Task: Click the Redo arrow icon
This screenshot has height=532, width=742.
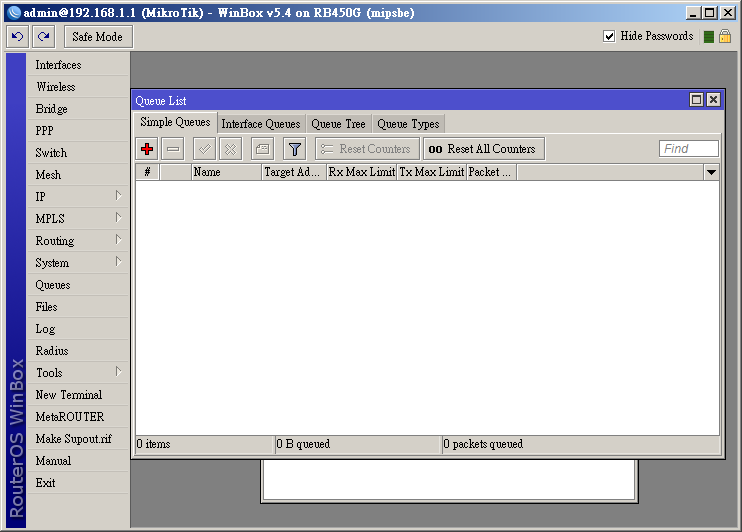Action: pos(44,36)
